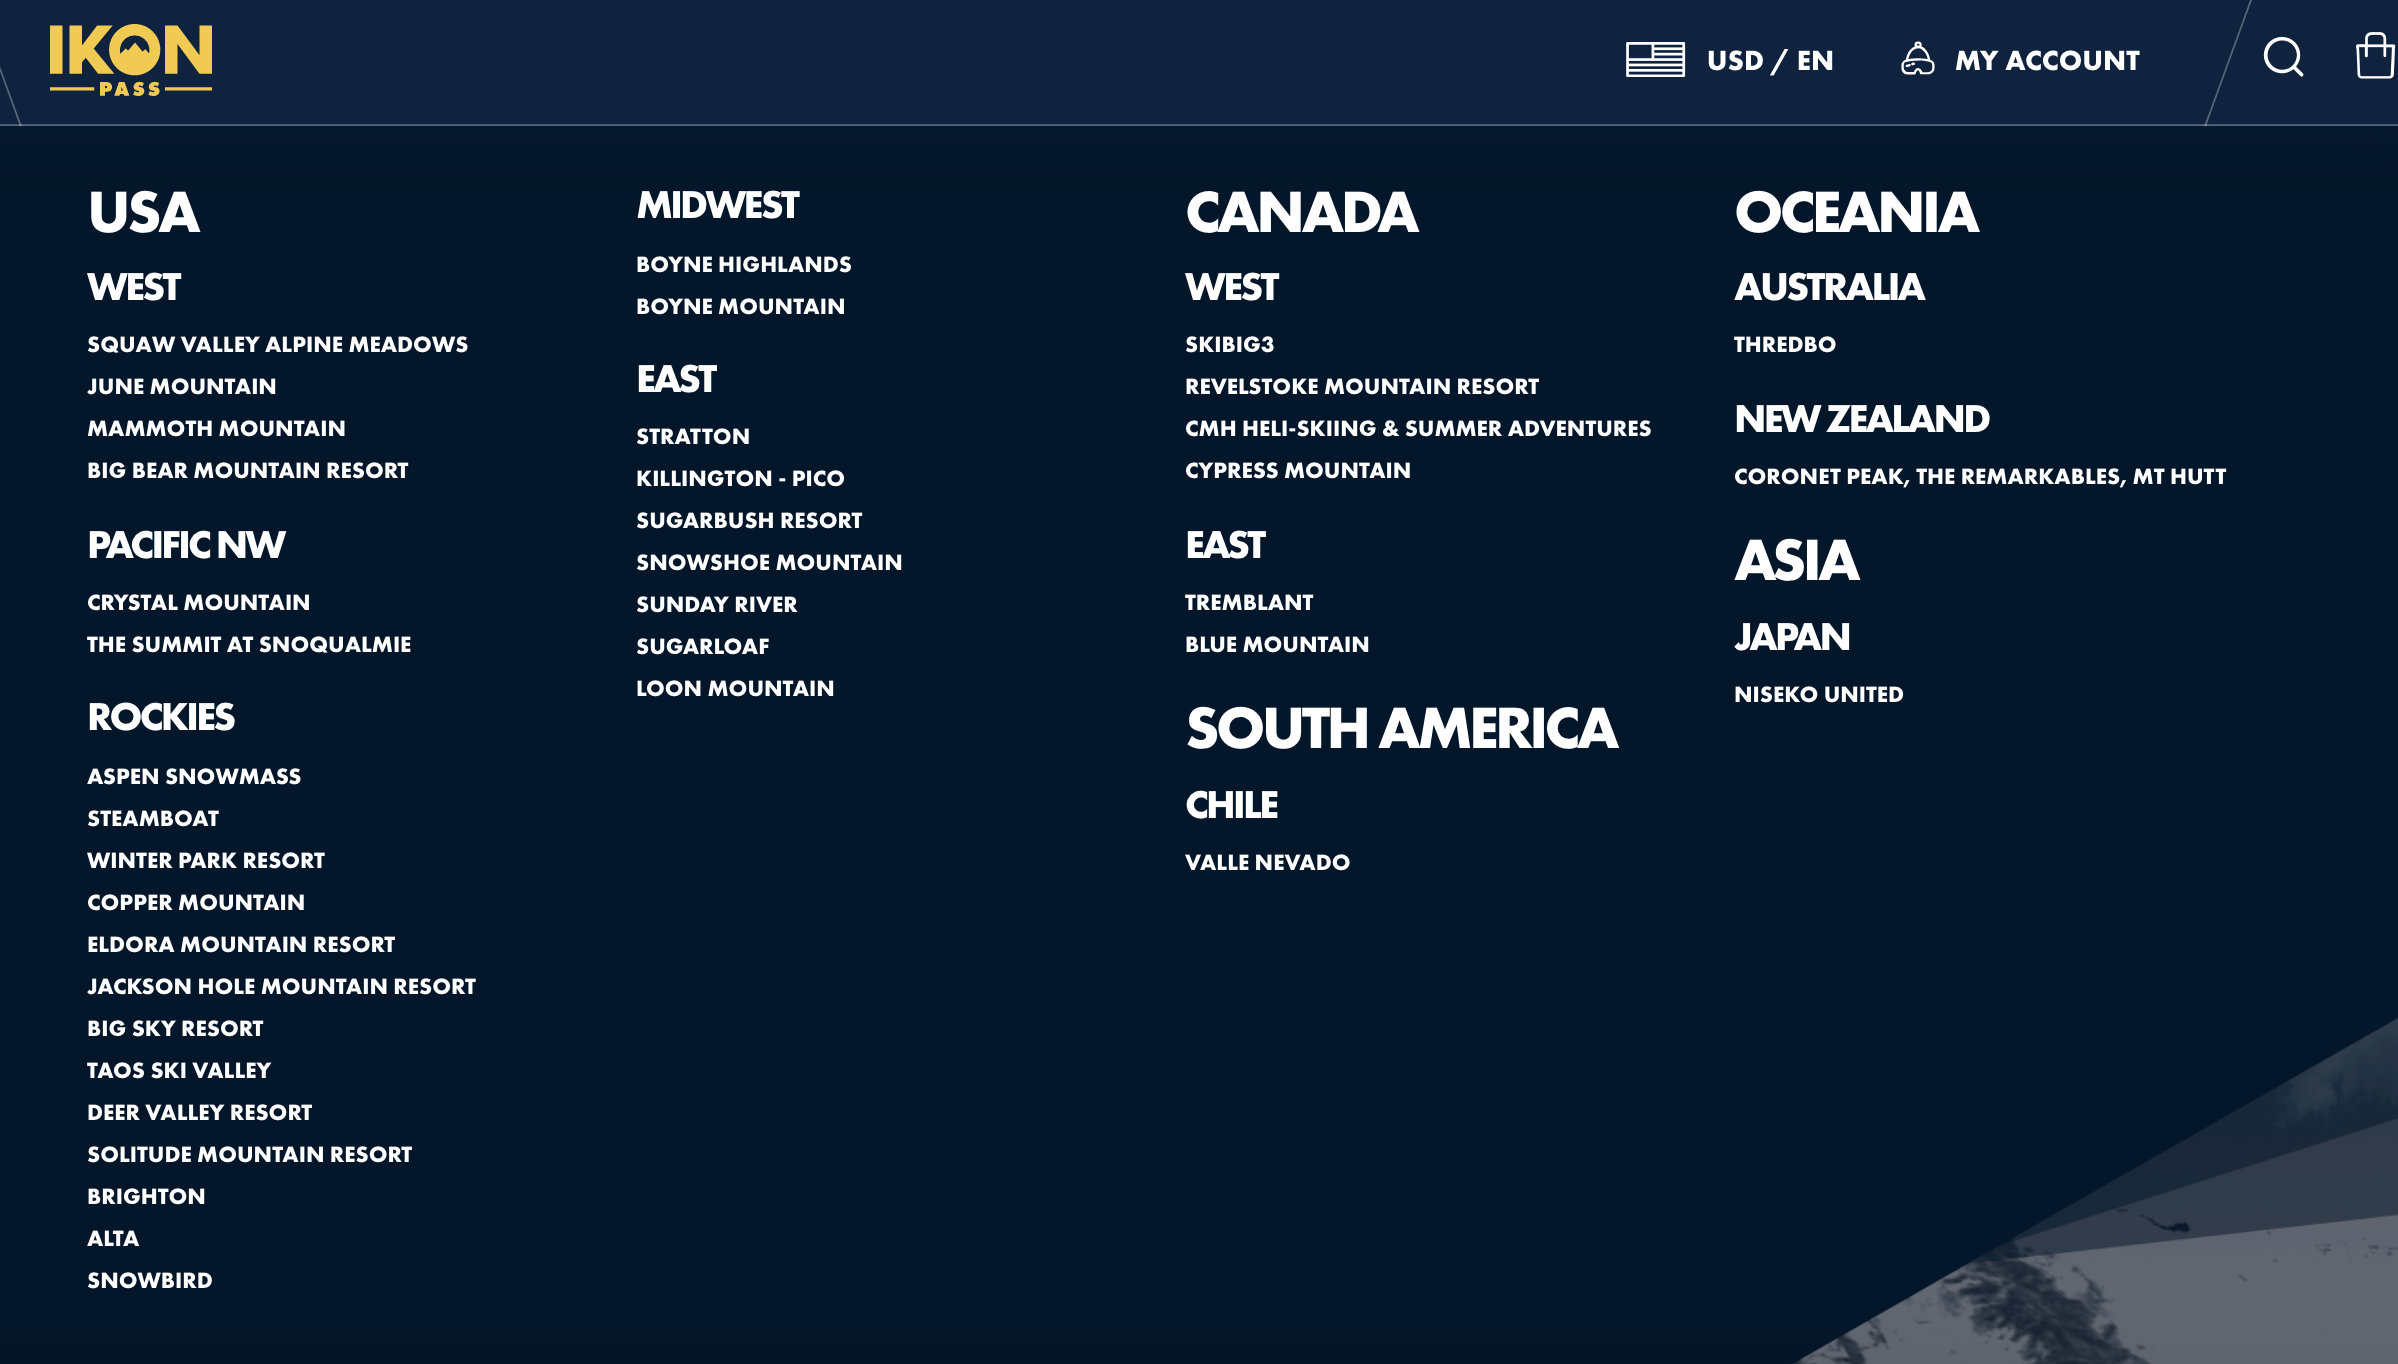
Task: Go to Stratton resort
Action: click(x=692, y=437)
